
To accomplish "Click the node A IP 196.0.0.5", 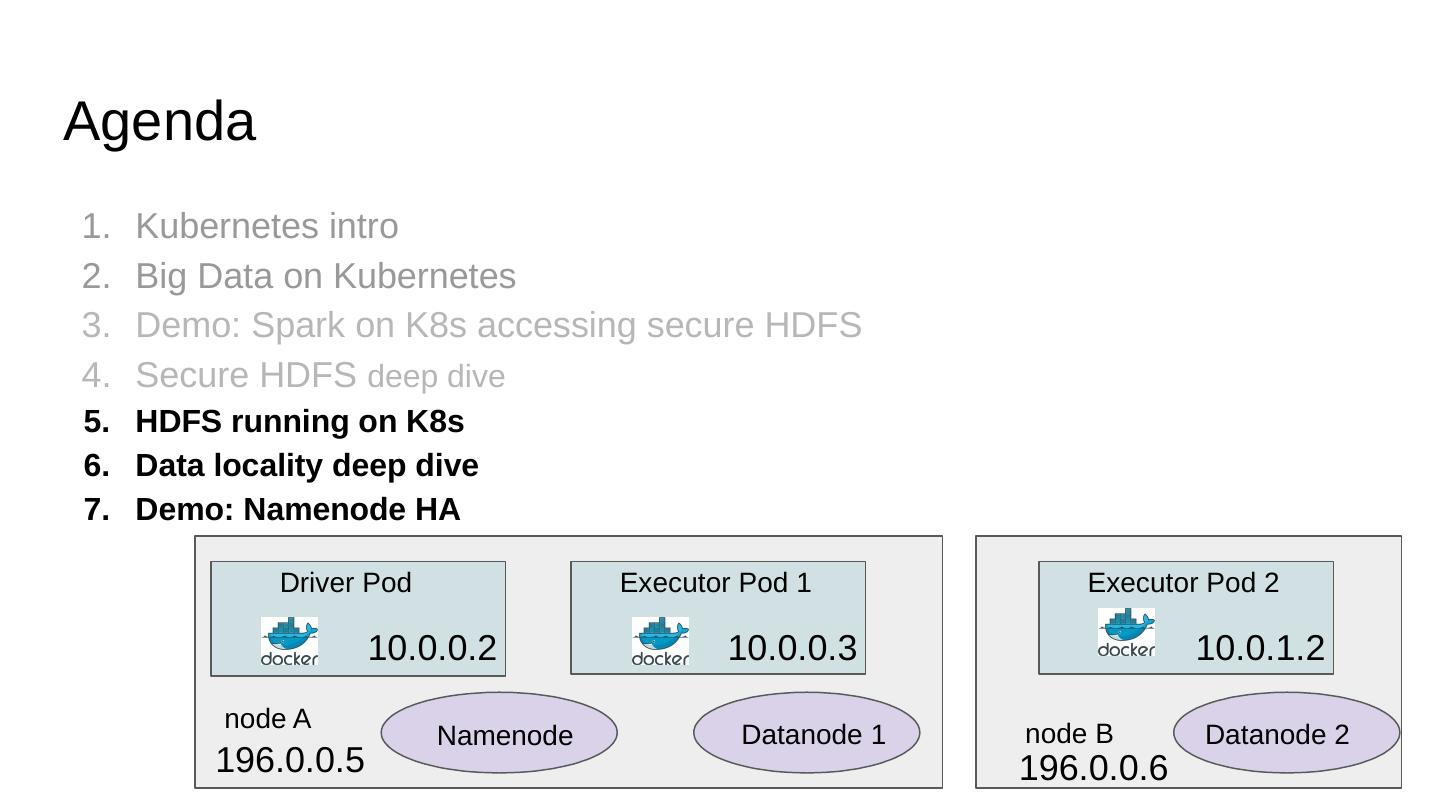I will pos(290,761).
